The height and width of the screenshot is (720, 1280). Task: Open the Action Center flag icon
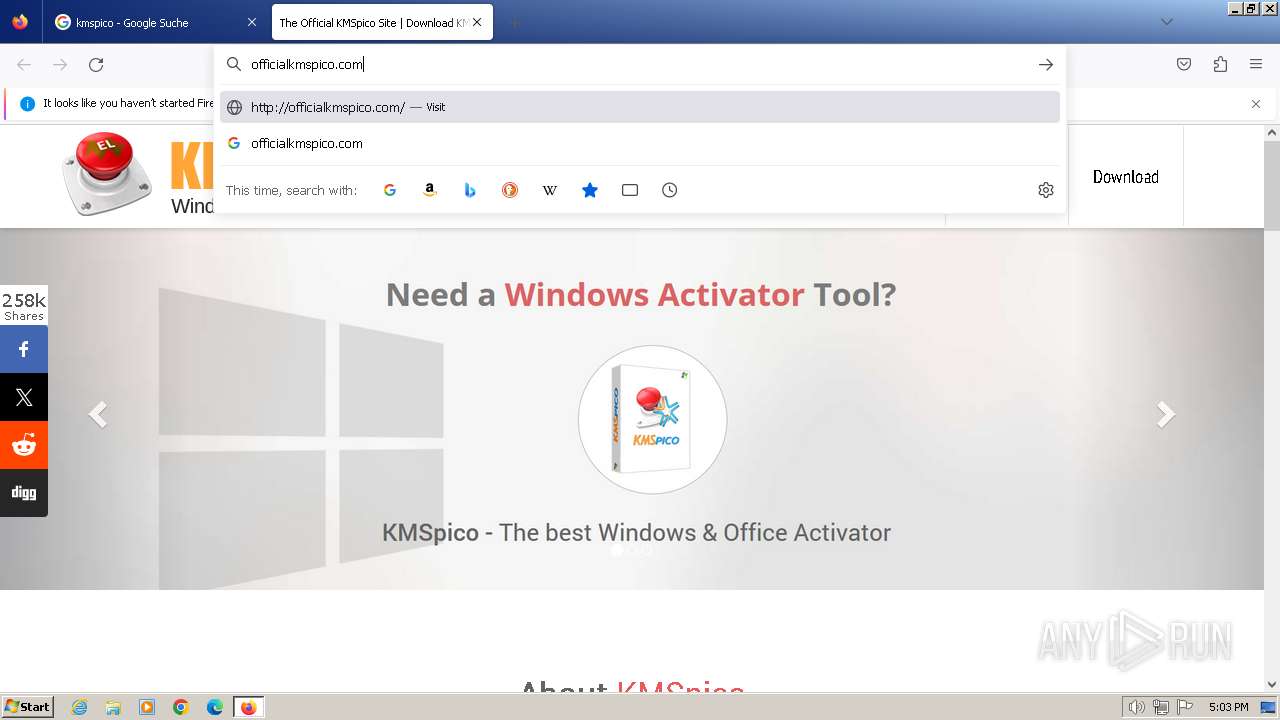pos(1185,707)
